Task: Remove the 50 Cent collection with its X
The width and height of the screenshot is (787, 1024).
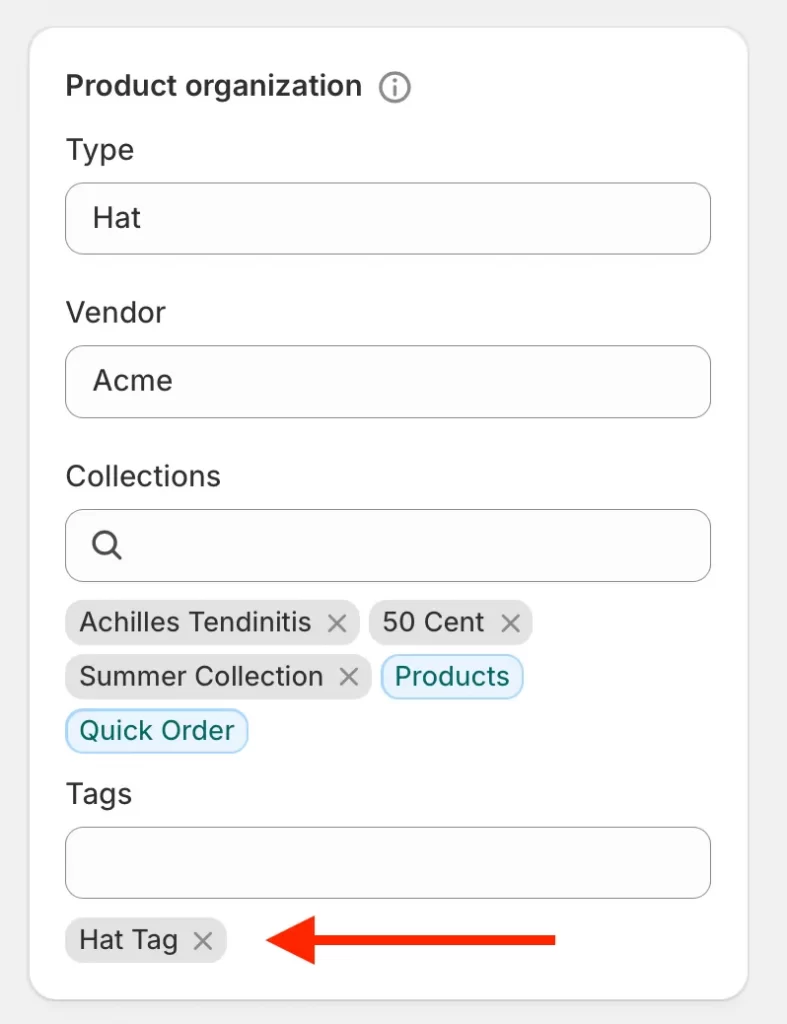Action: click(x=510, y=622)
